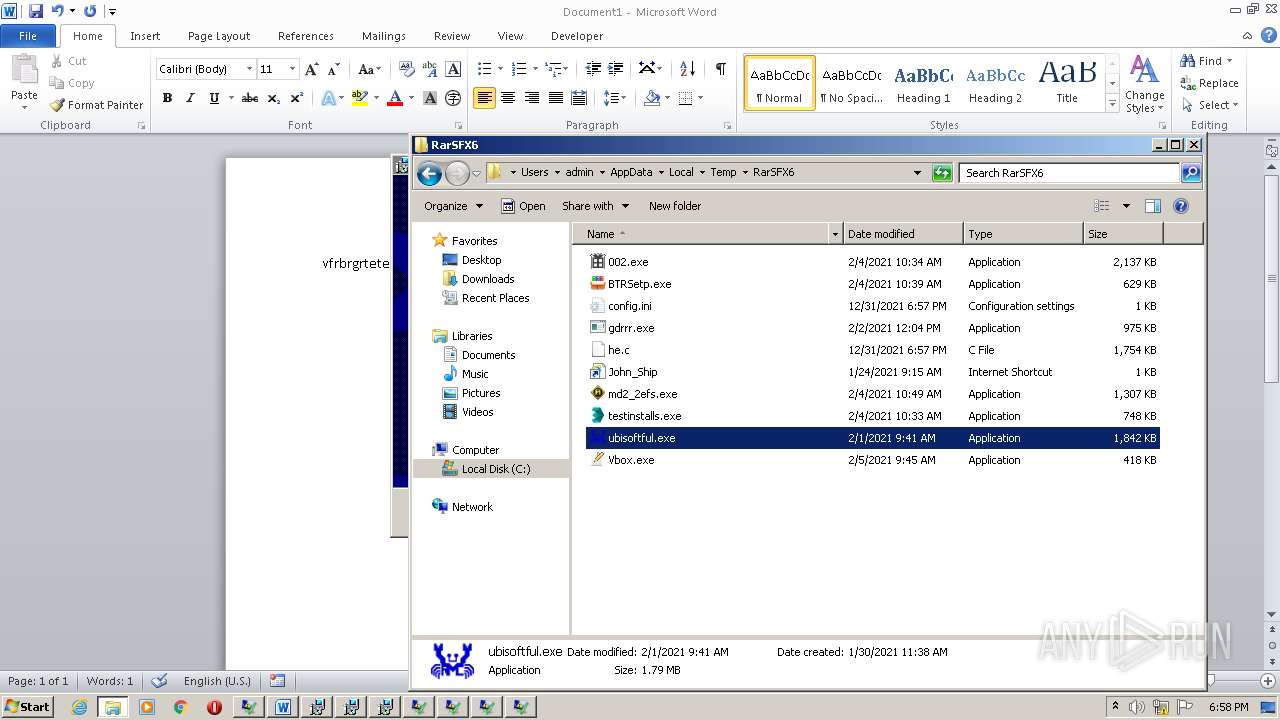Select Vbox.exe file

pos(872,460)
